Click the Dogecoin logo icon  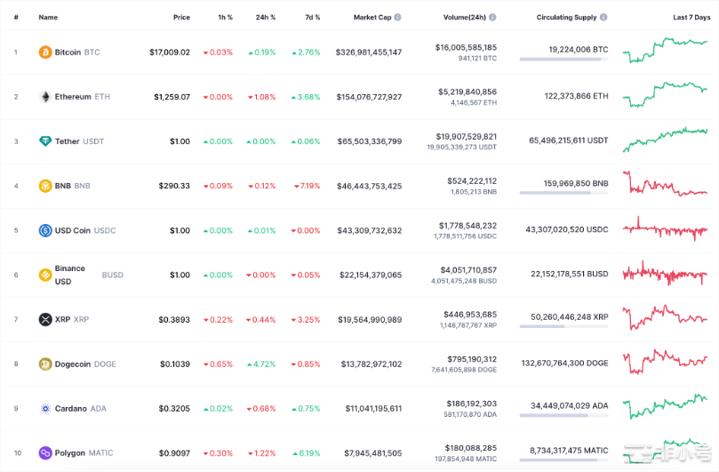45,364
